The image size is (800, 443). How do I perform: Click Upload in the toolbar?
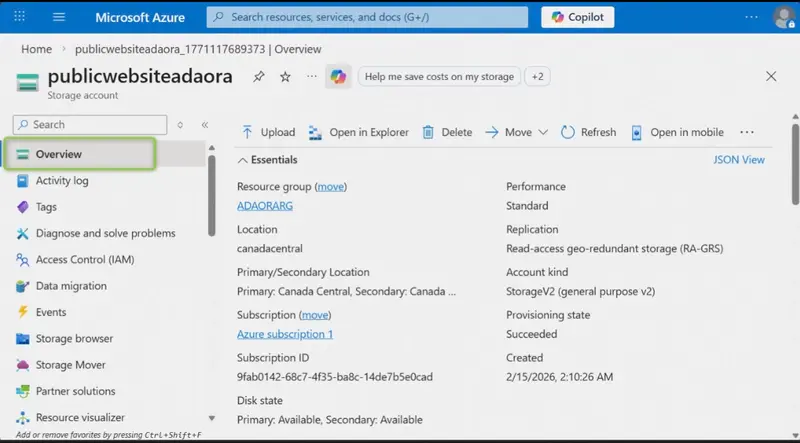click(x=268, y=132)
